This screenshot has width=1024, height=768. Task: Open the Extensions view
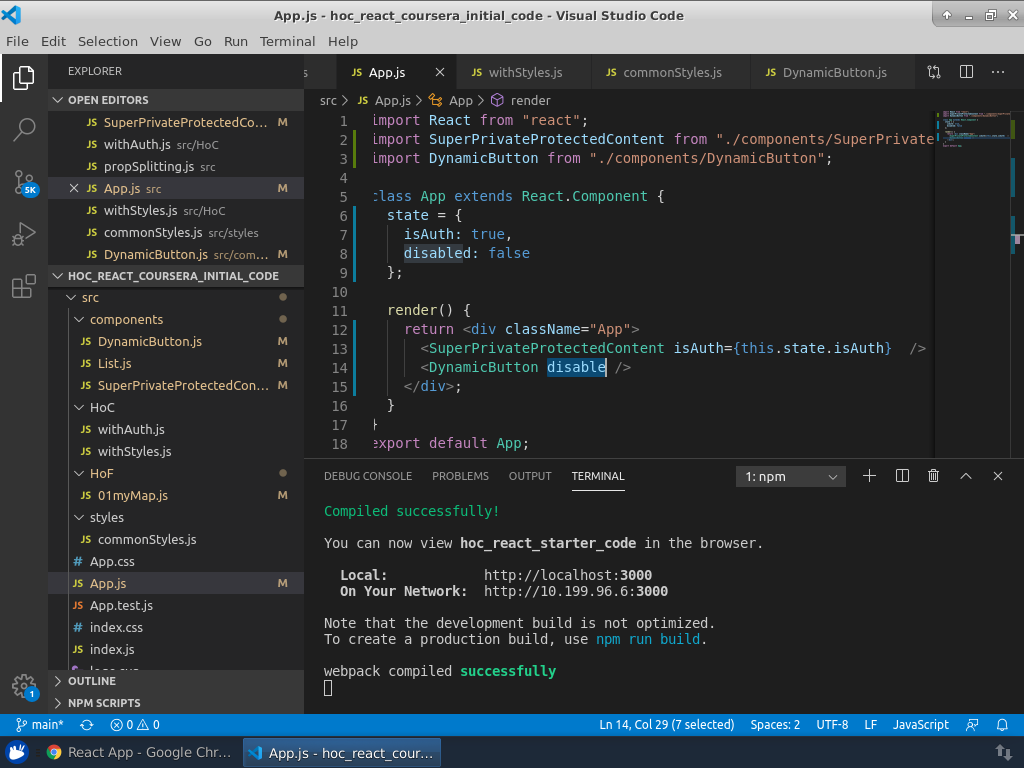pos(24,288)
